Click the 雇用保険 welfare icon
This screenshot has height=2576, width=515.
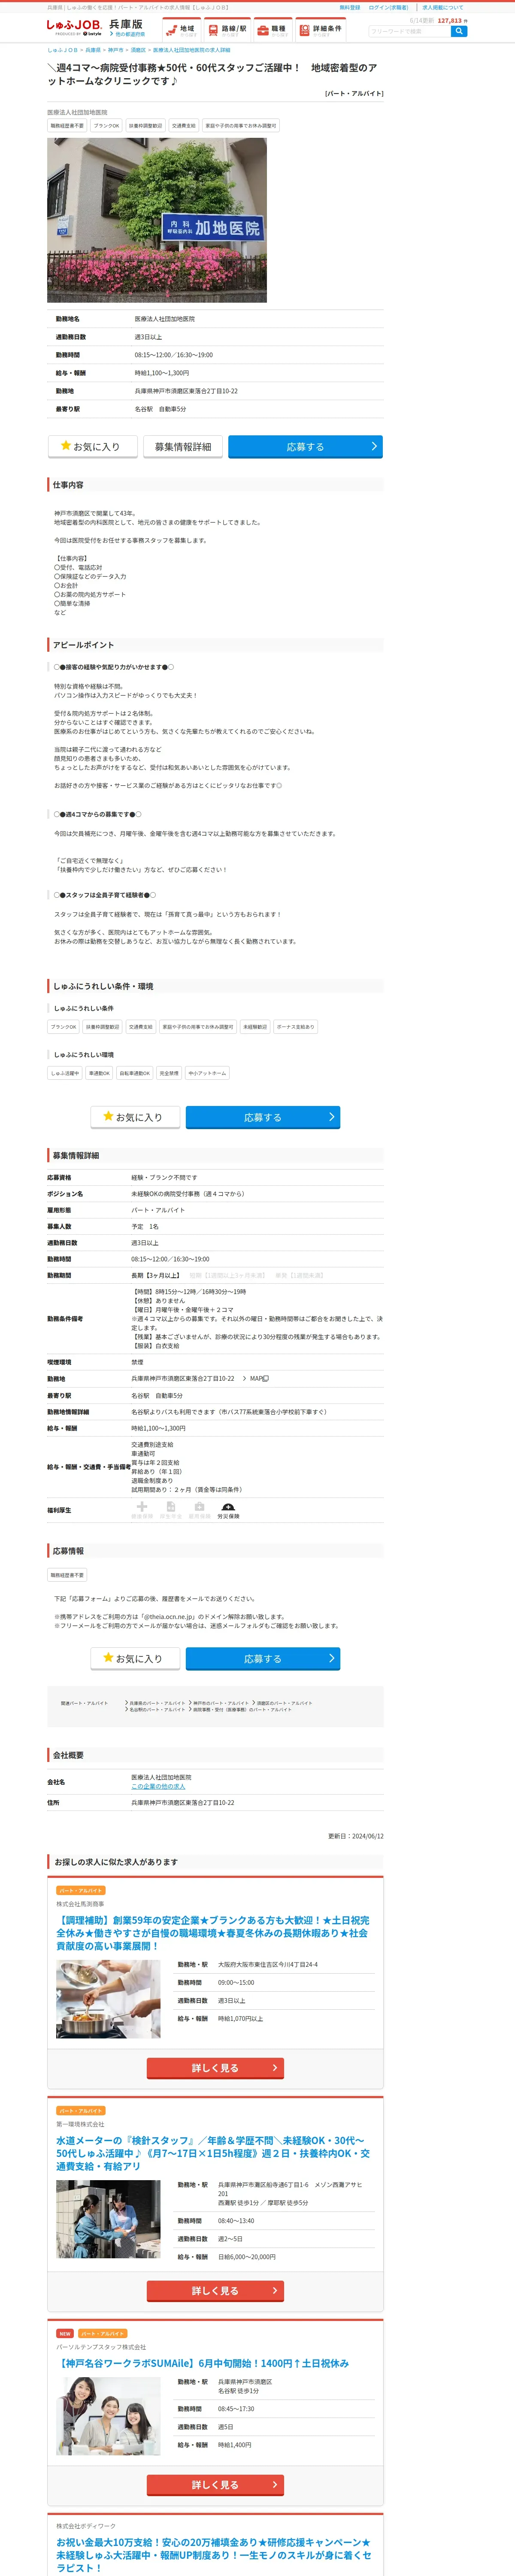click(x=199, y=1510)
